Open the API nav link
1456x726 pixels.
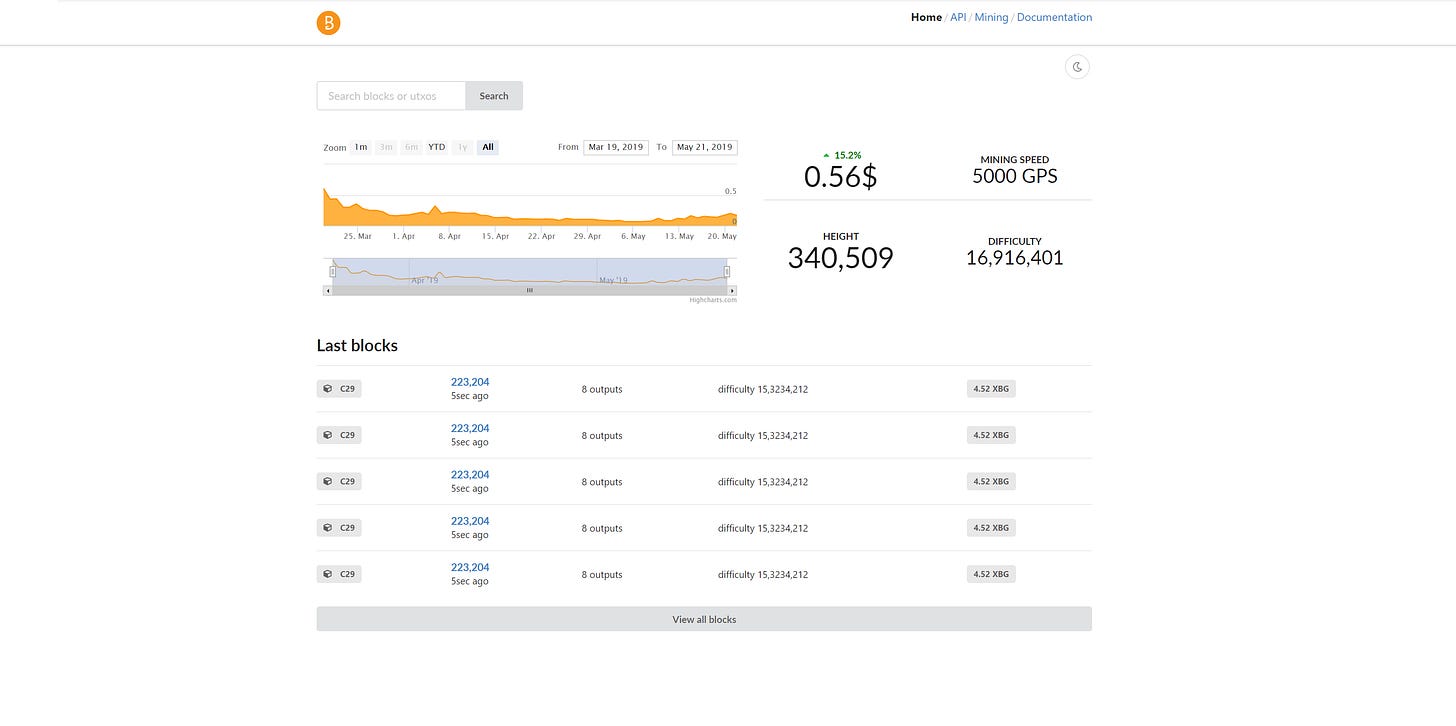pos(958,17)
